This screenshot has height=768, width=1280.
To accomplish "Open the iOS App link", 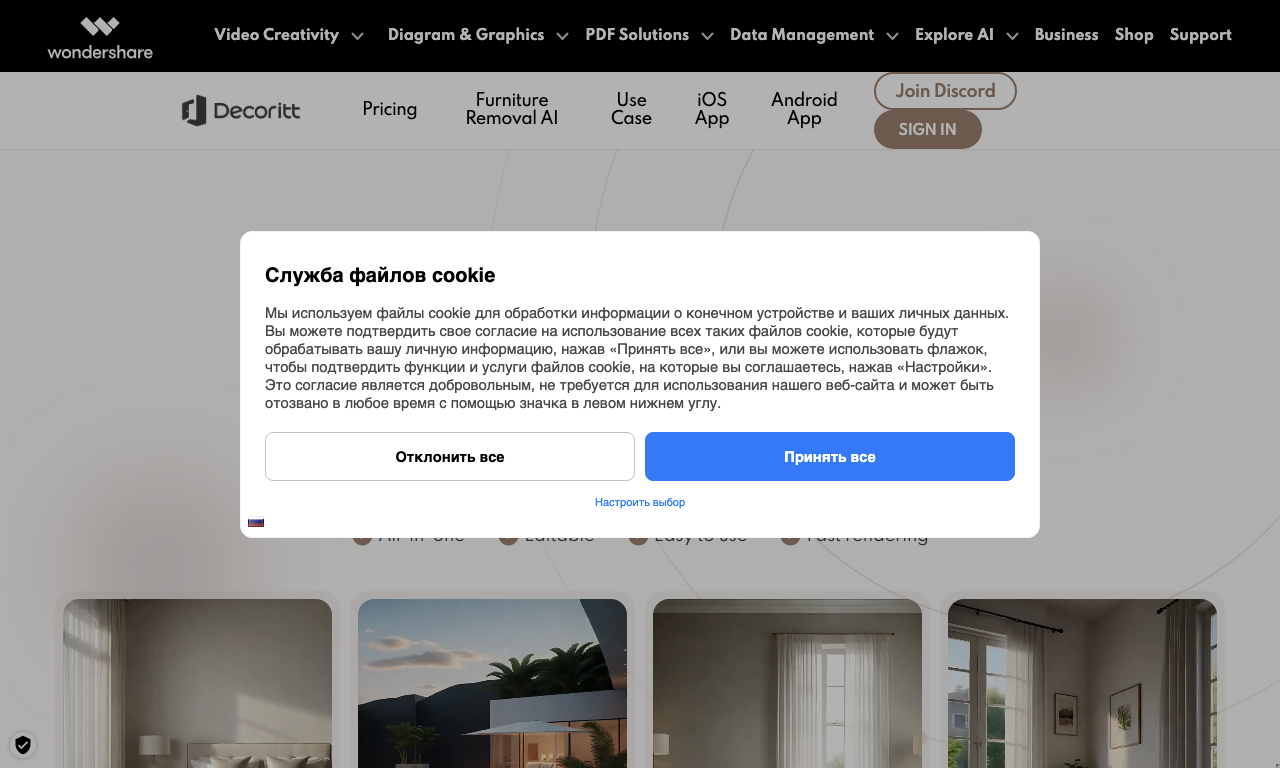I will tap(712, 109).
